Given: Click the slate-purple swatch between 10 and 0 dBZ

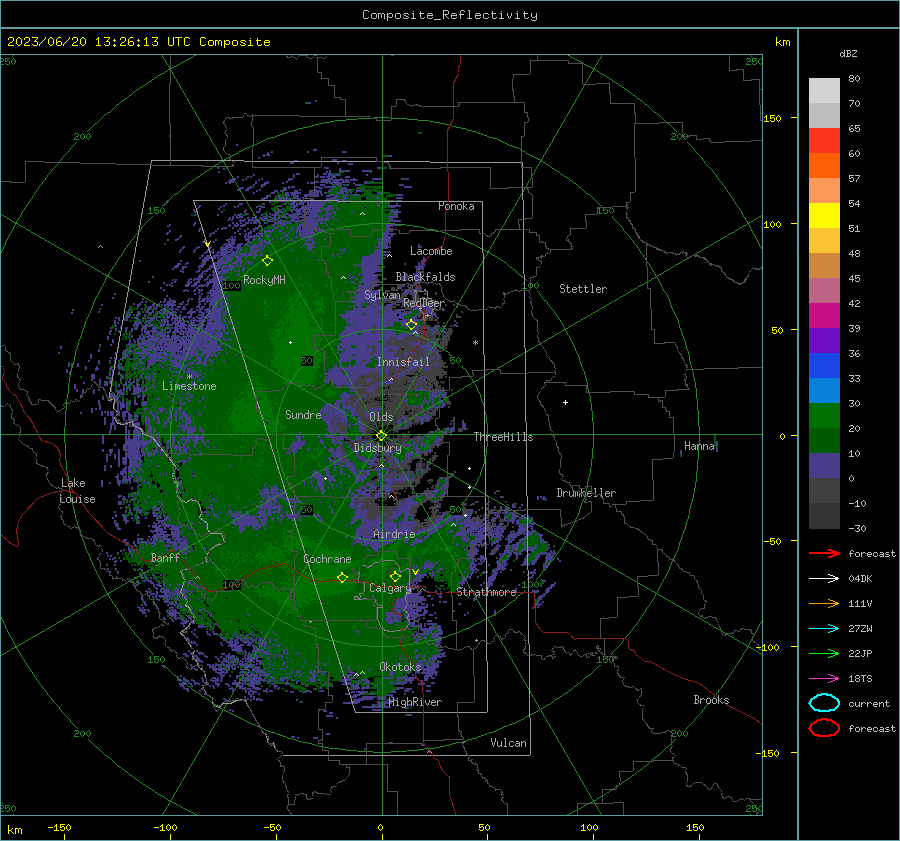Looking at the screenshot, I should (824, 466).
